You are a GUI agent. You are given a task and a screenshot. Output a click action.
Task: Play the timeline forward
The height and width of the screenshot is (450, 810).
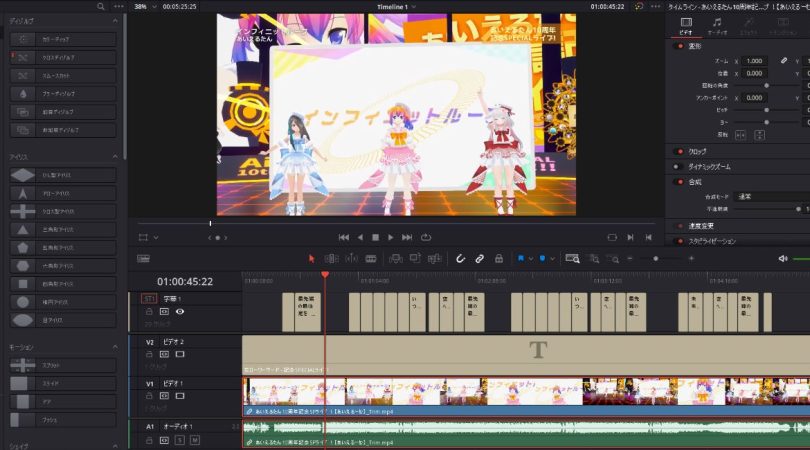tap(391, 237)
